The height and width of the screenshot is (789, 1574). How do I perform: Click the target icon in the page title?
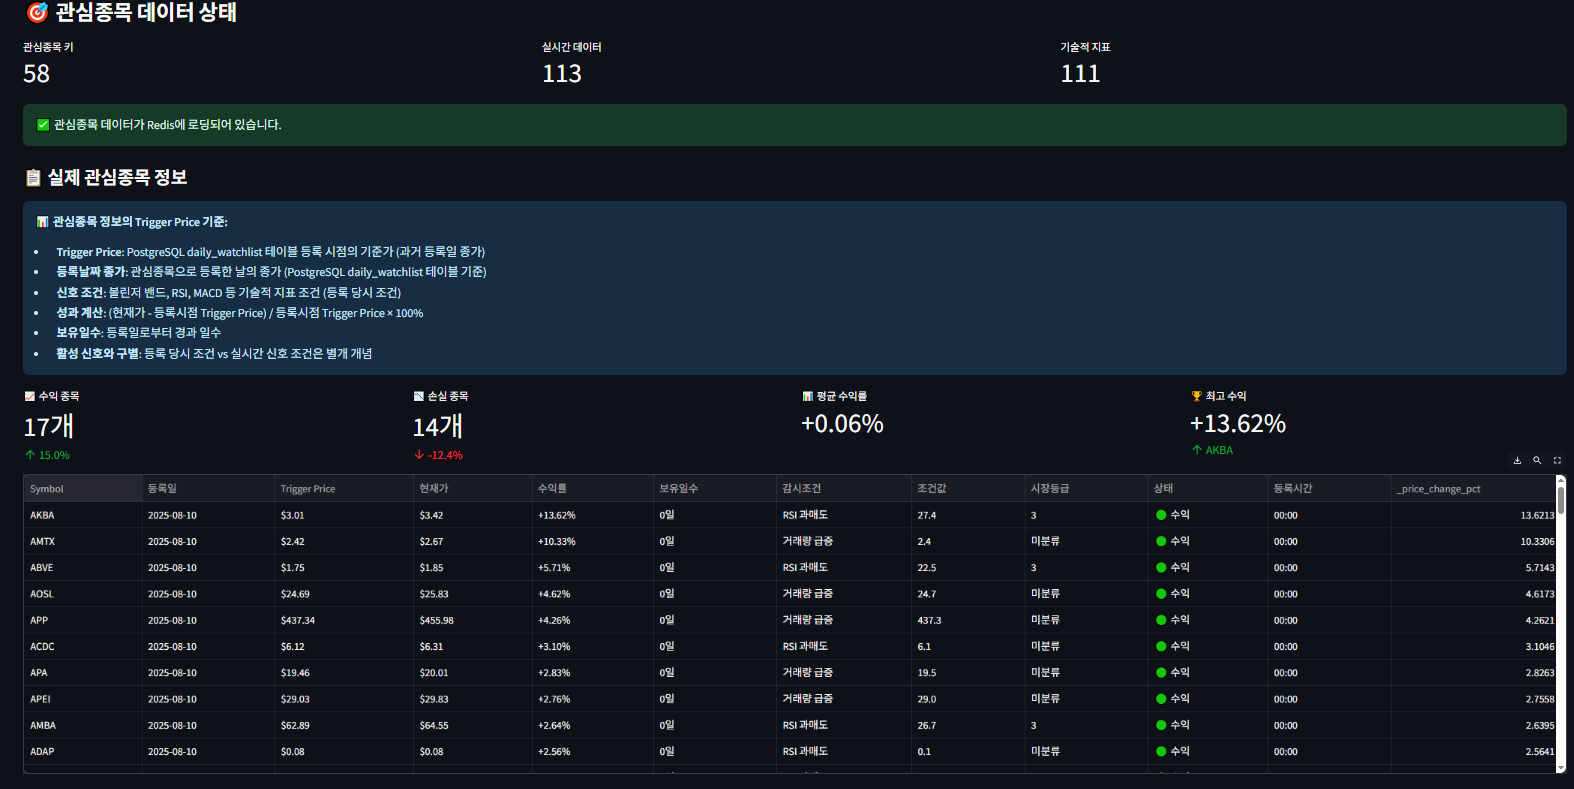[37, 13]
